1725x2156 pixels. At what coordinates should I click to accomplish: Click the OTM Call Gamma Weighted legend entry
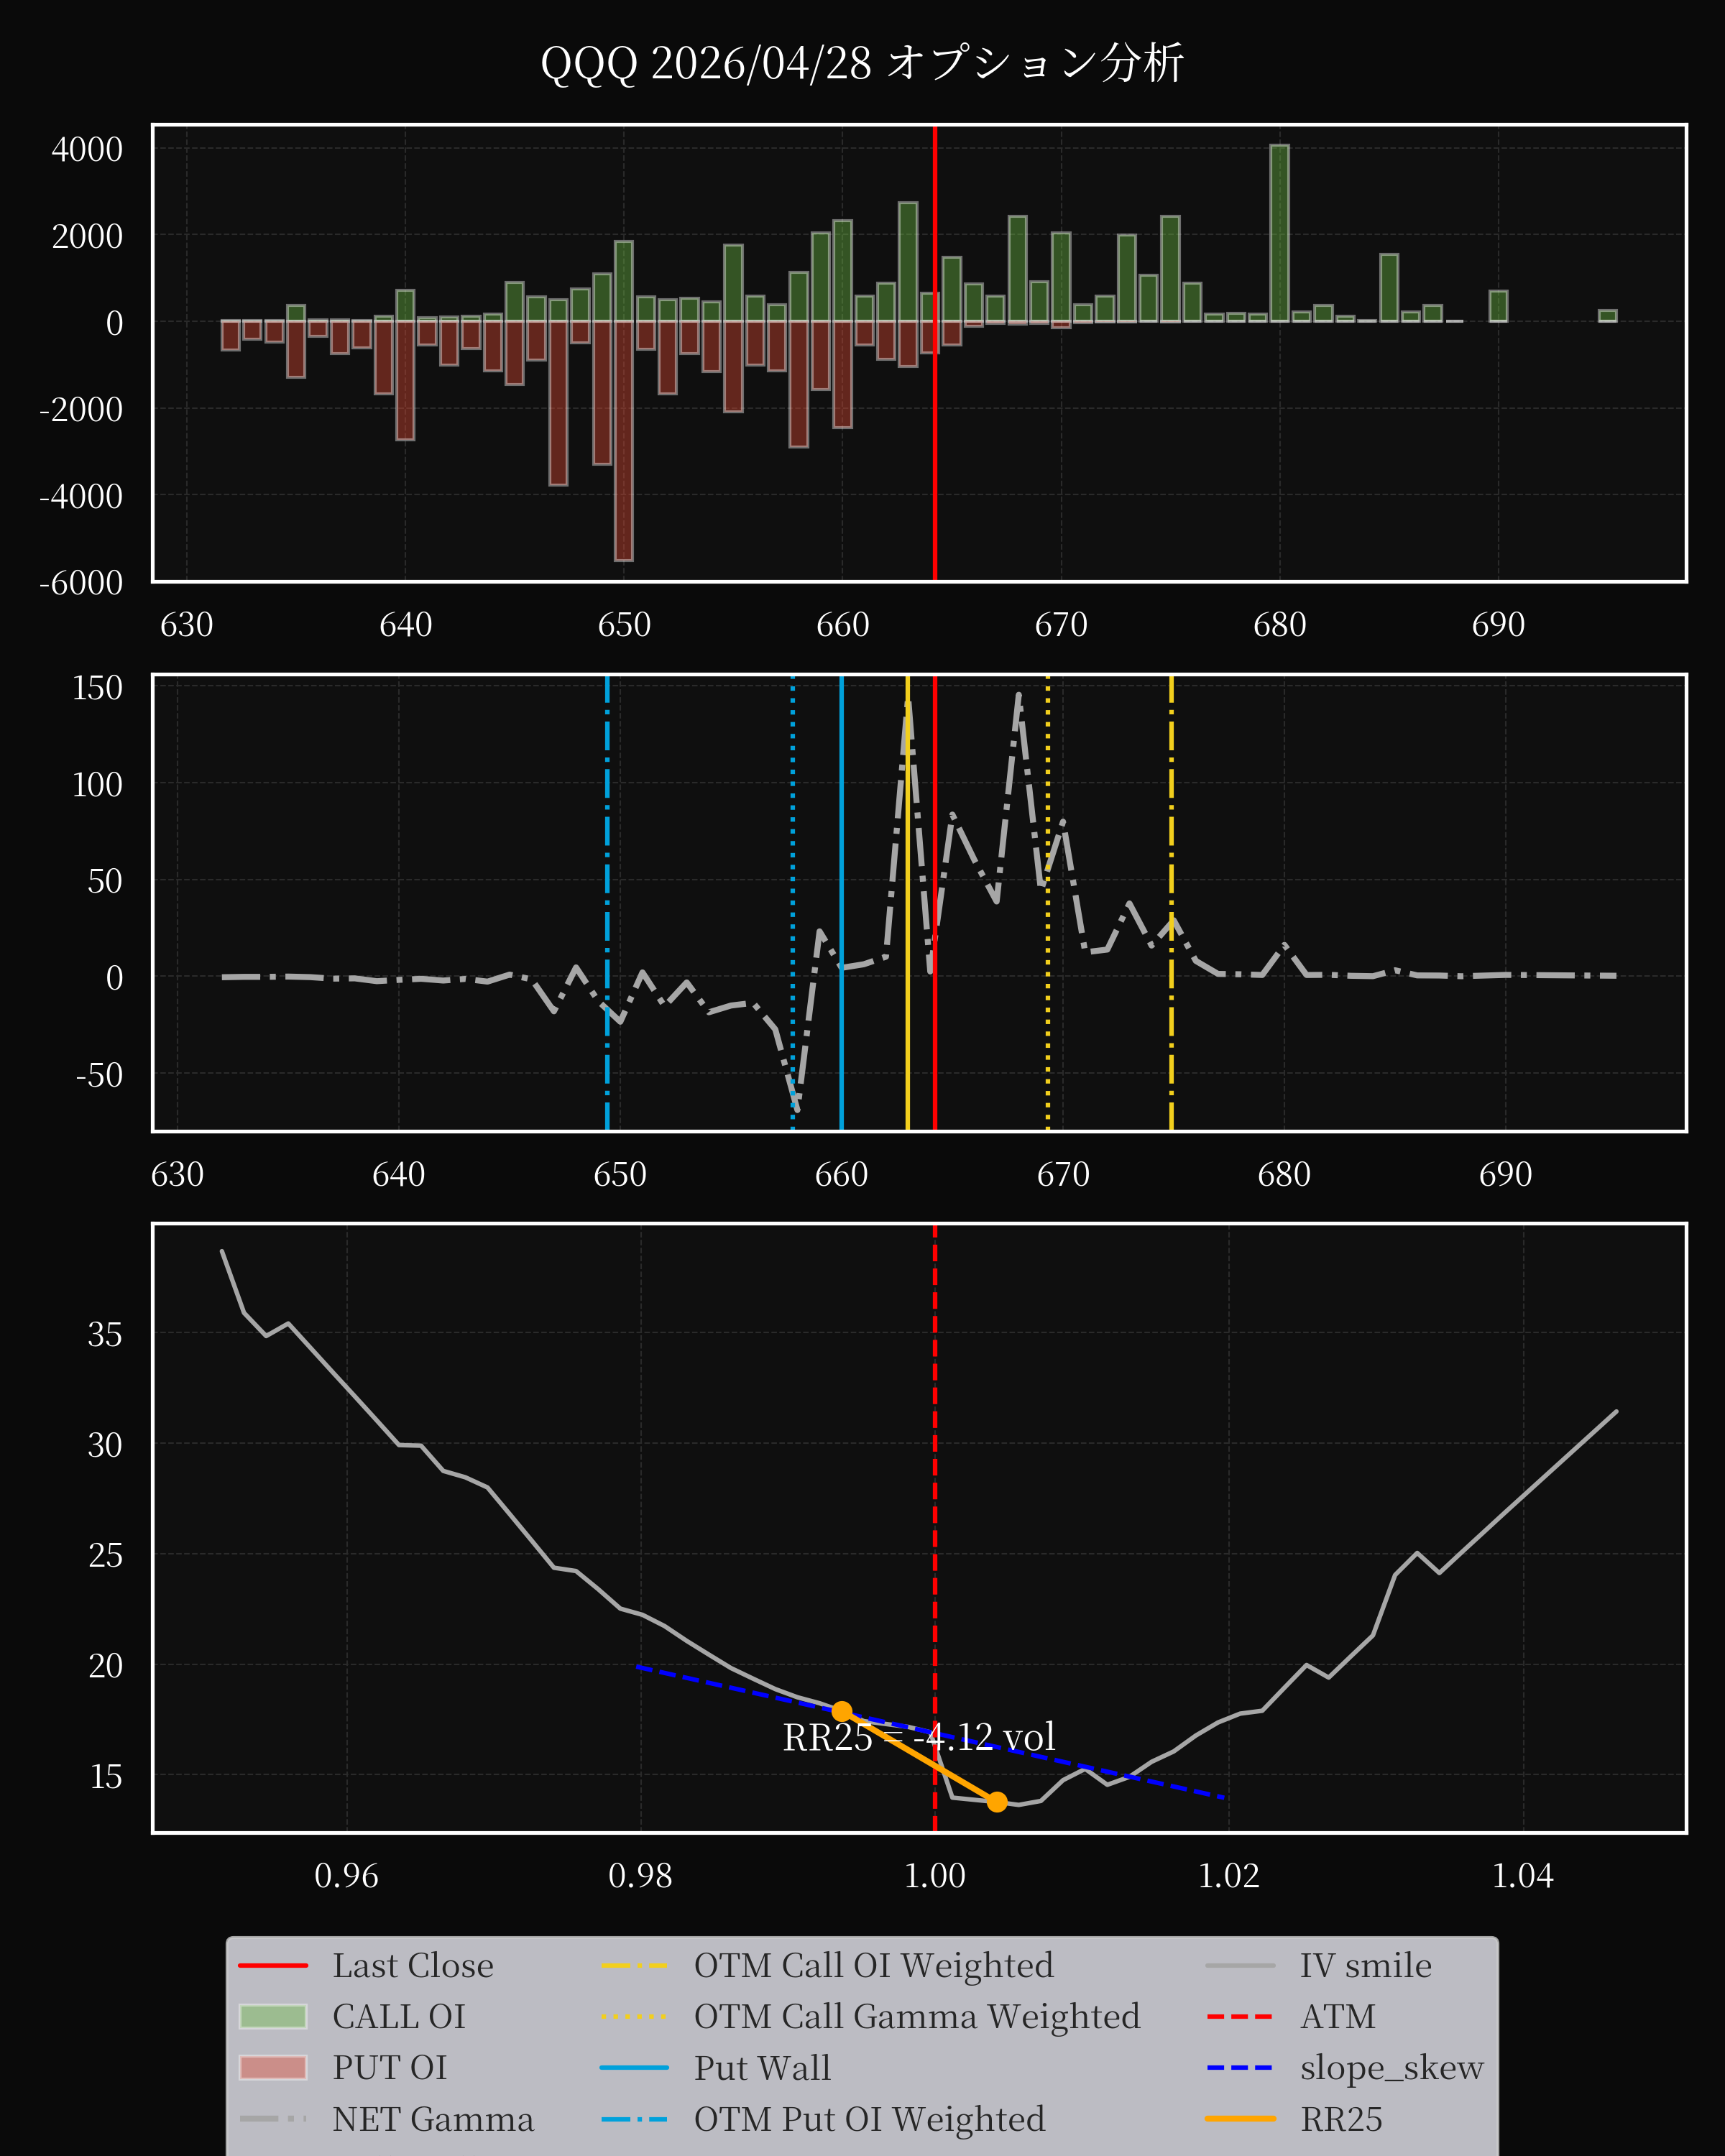click(x=870, y=2017)
